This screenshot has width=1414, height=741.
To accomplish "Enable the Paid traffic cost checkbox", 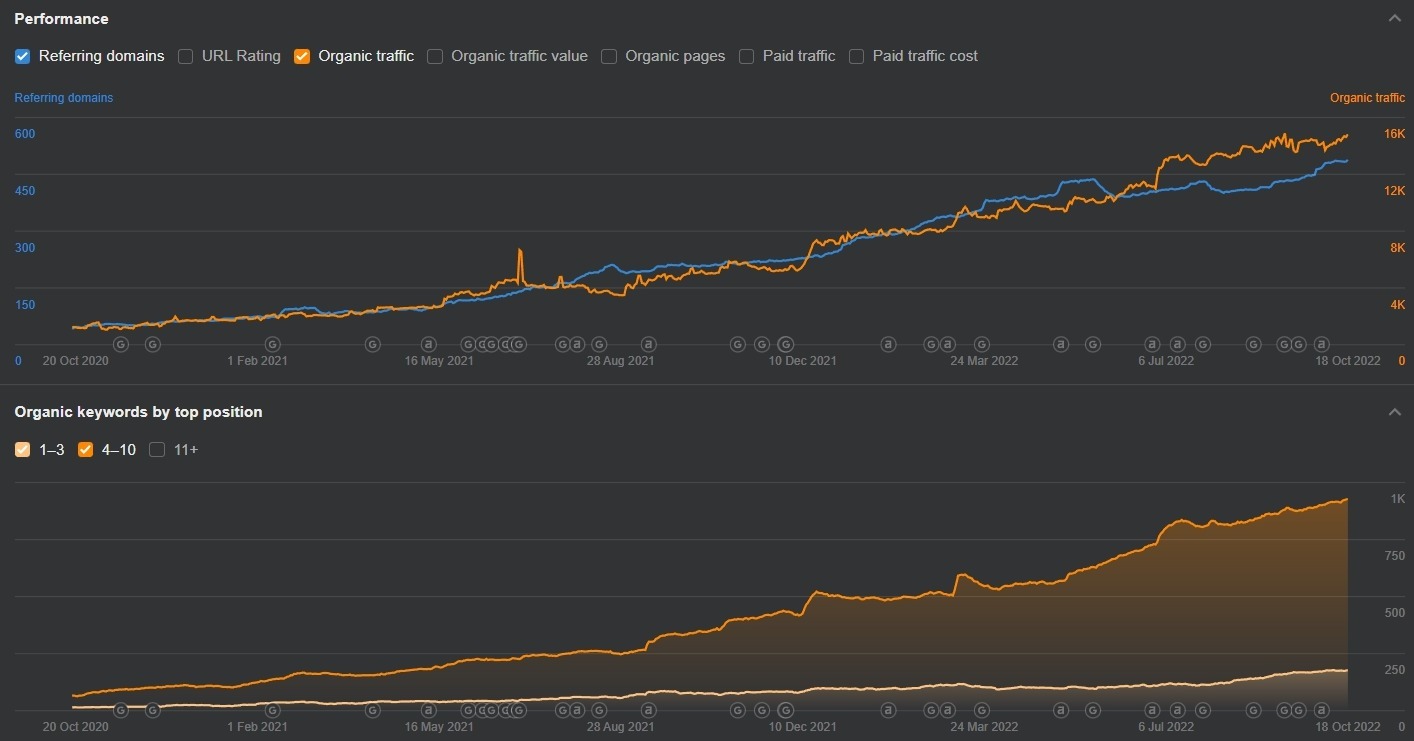I will 856,56.
